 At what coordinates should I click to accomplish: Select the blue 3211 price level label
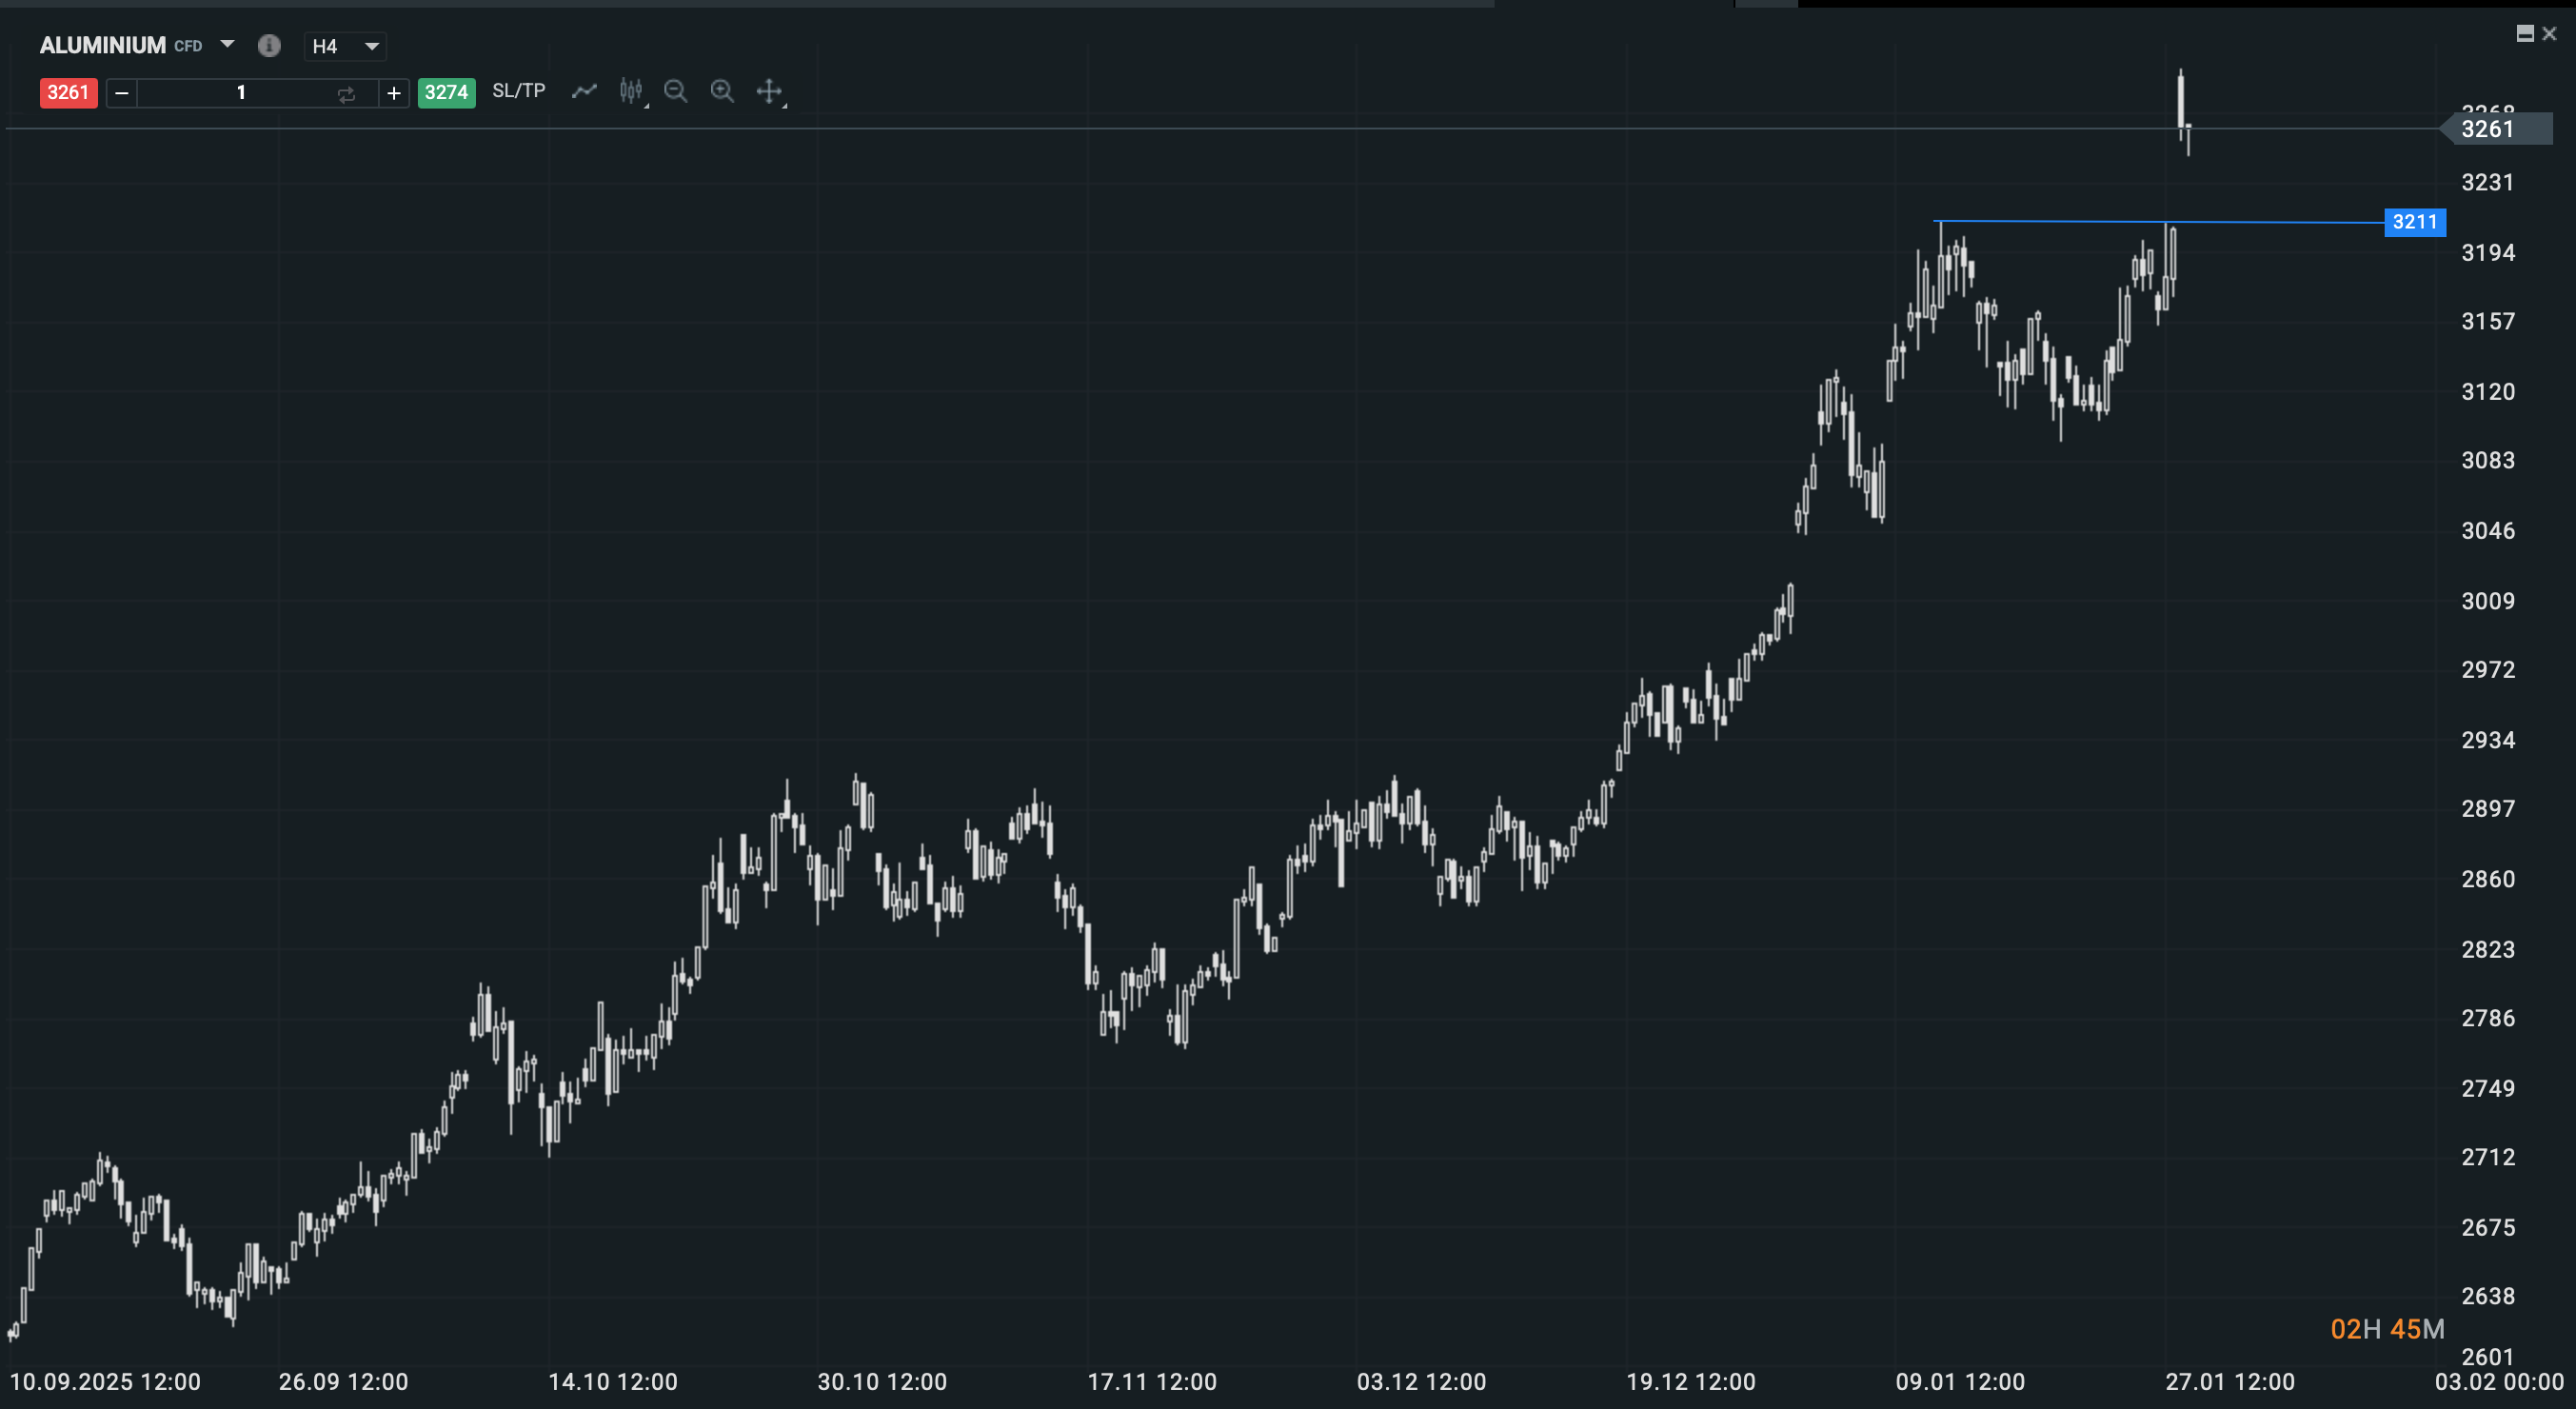click(2416, 222)
